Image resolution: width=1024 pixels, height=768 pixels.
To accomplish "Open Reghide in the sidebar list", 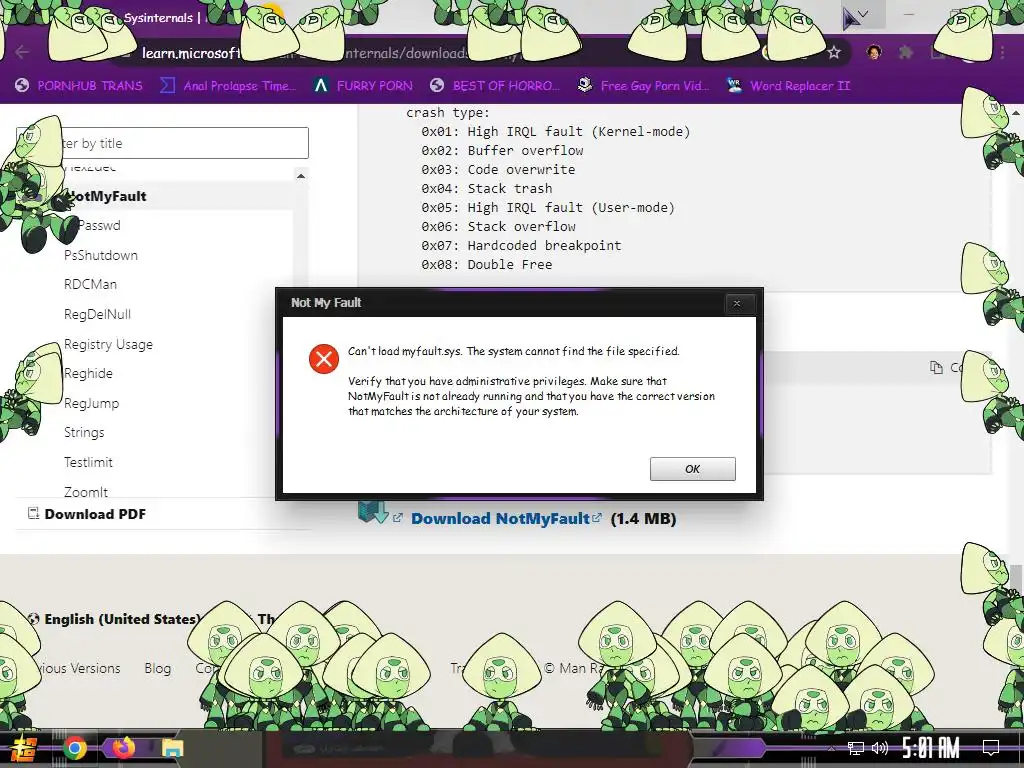I will pos(88,373).
